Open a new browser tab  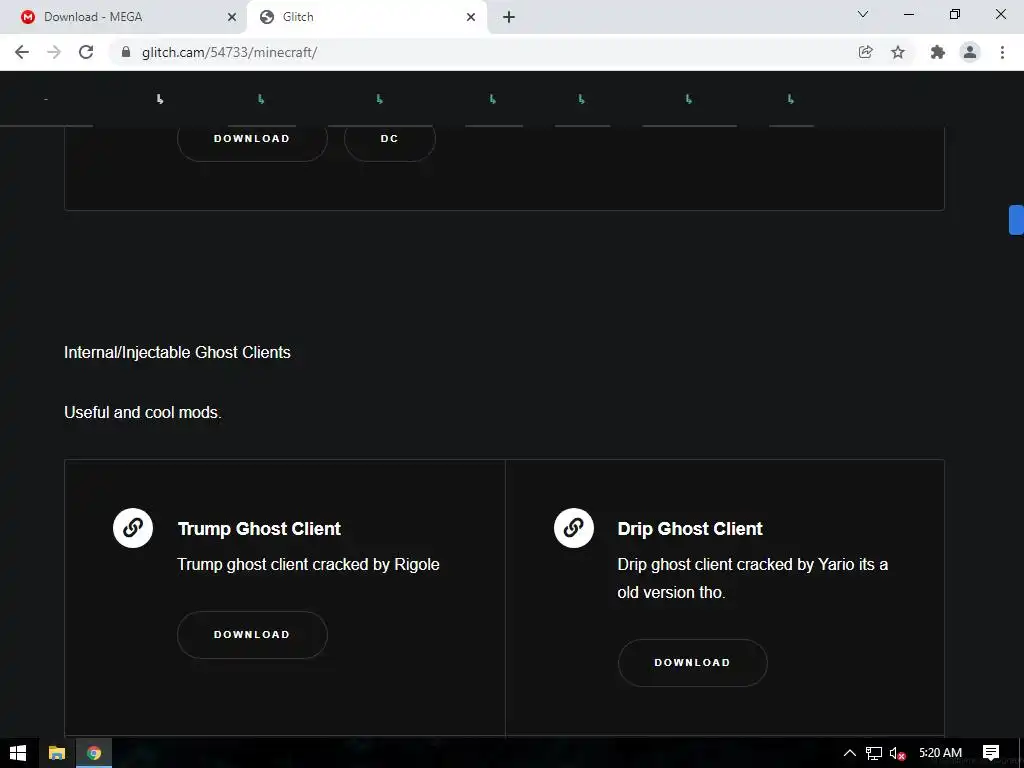509,17
